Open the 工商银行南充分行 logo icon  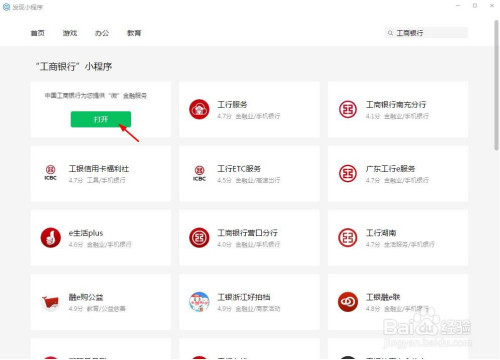click(348, 109)
